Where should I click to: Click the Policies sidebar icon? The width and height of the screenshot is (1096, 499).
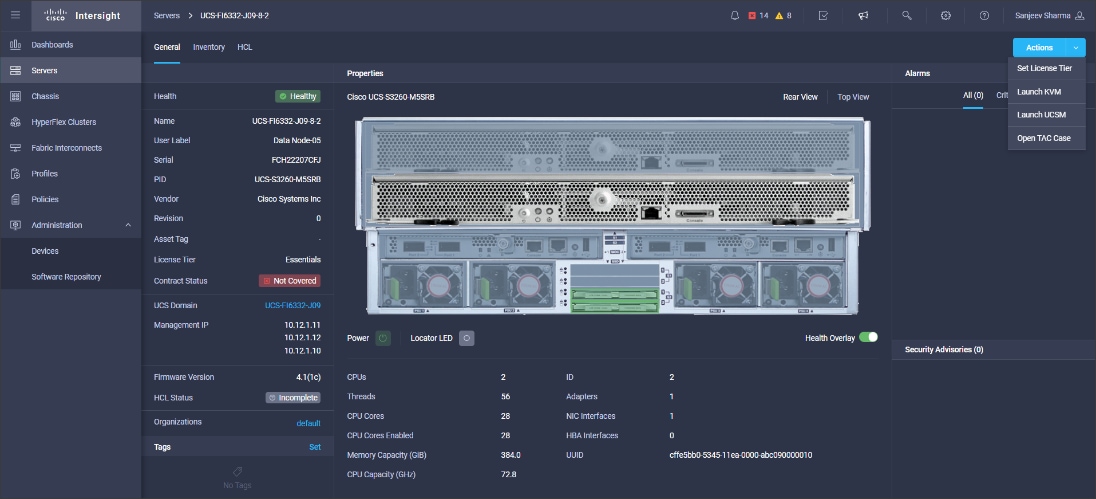[x=15, y=200]
